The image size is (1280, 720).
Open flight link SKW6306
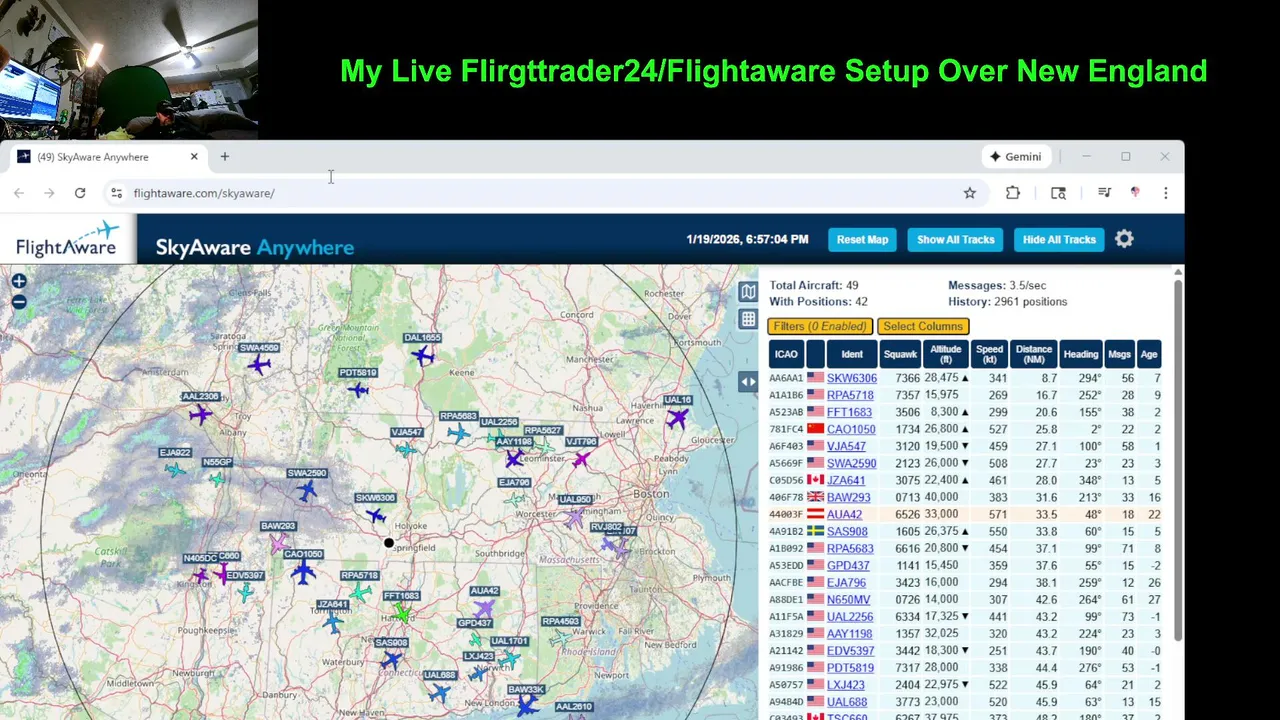[x=851, y=378]
